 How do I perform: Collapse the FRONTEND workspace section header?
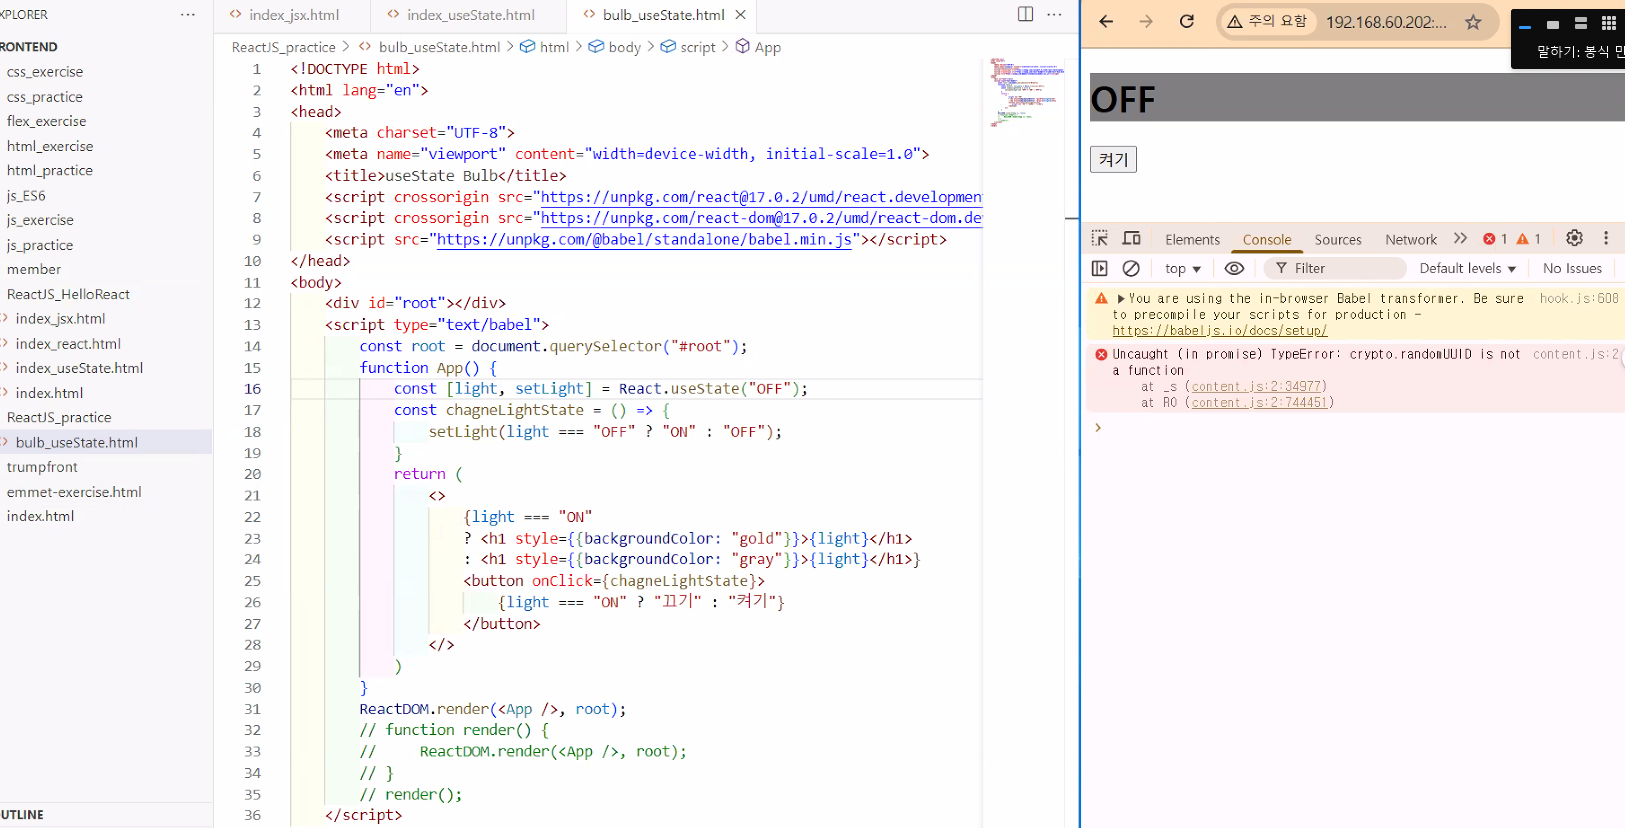click(x=106, y=47)
